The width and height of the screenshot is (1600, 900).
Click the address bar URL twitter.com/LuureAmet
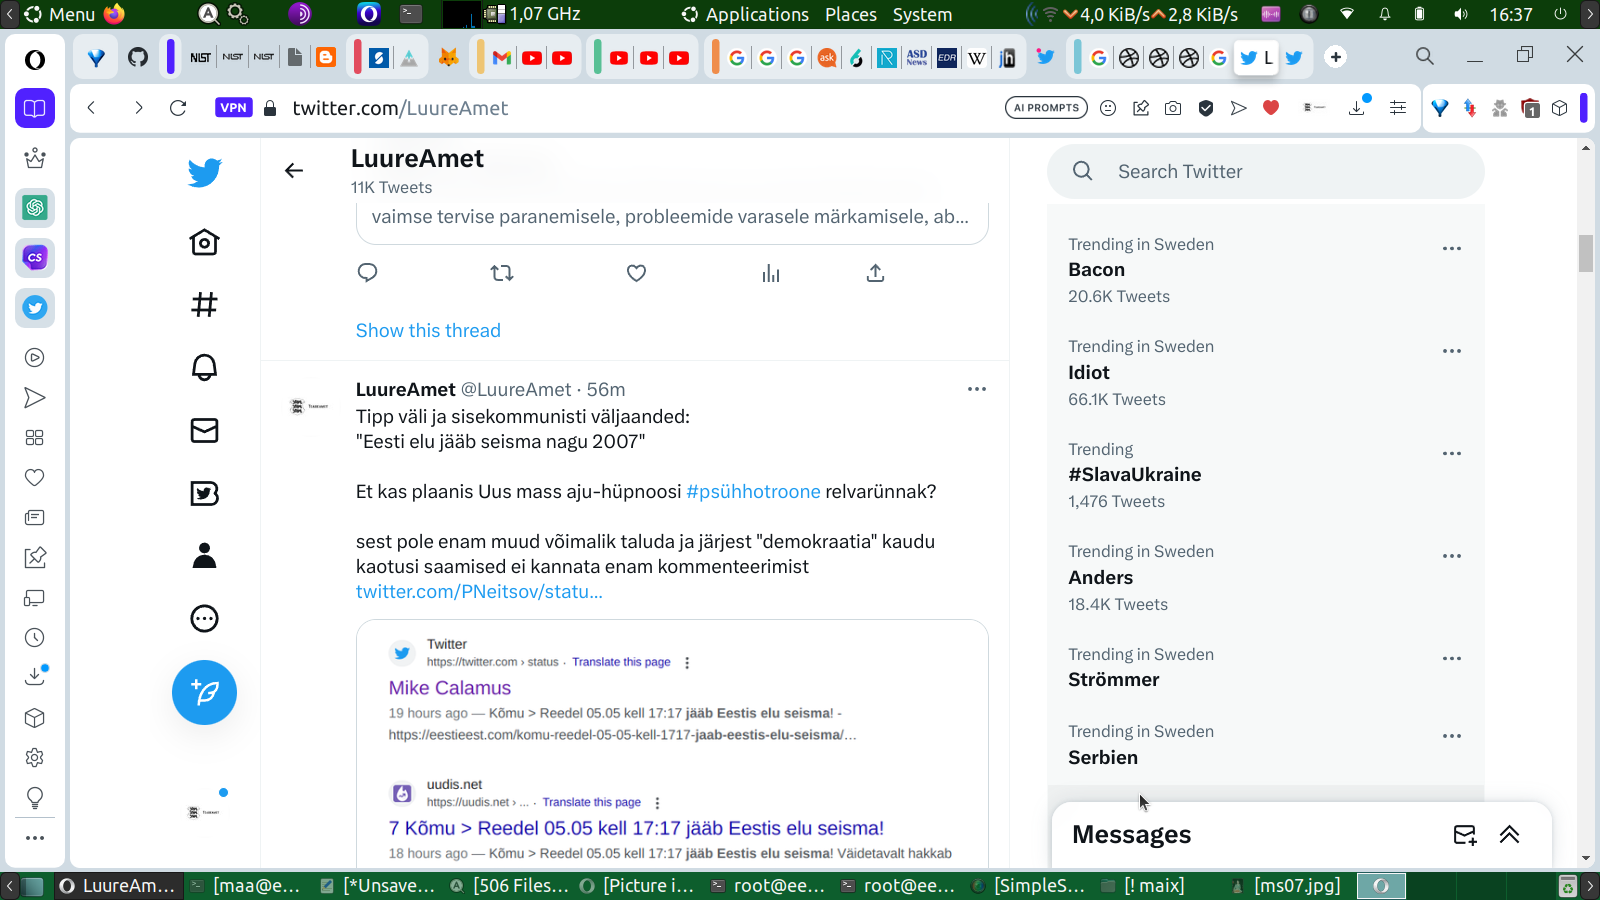tap(400, 108)
